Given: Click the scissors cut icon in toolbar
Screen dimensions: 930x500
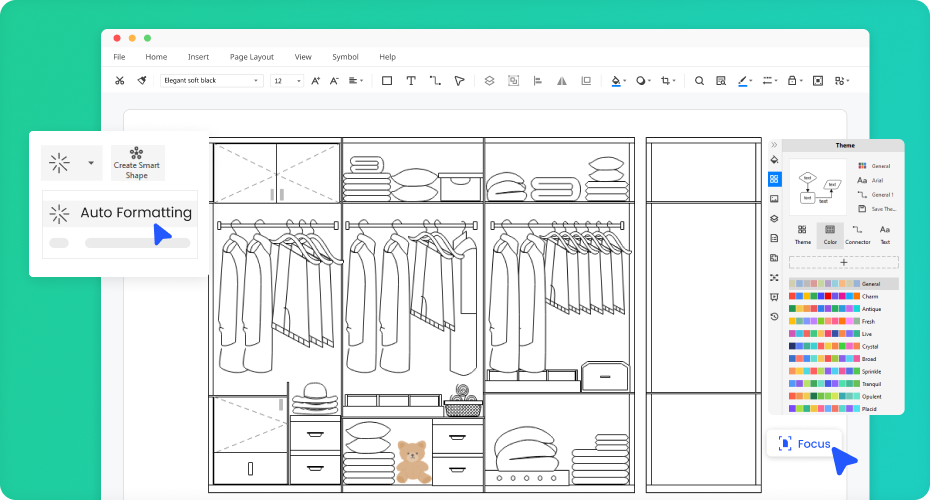Looking at the screenshot, I should coord(120,81).
